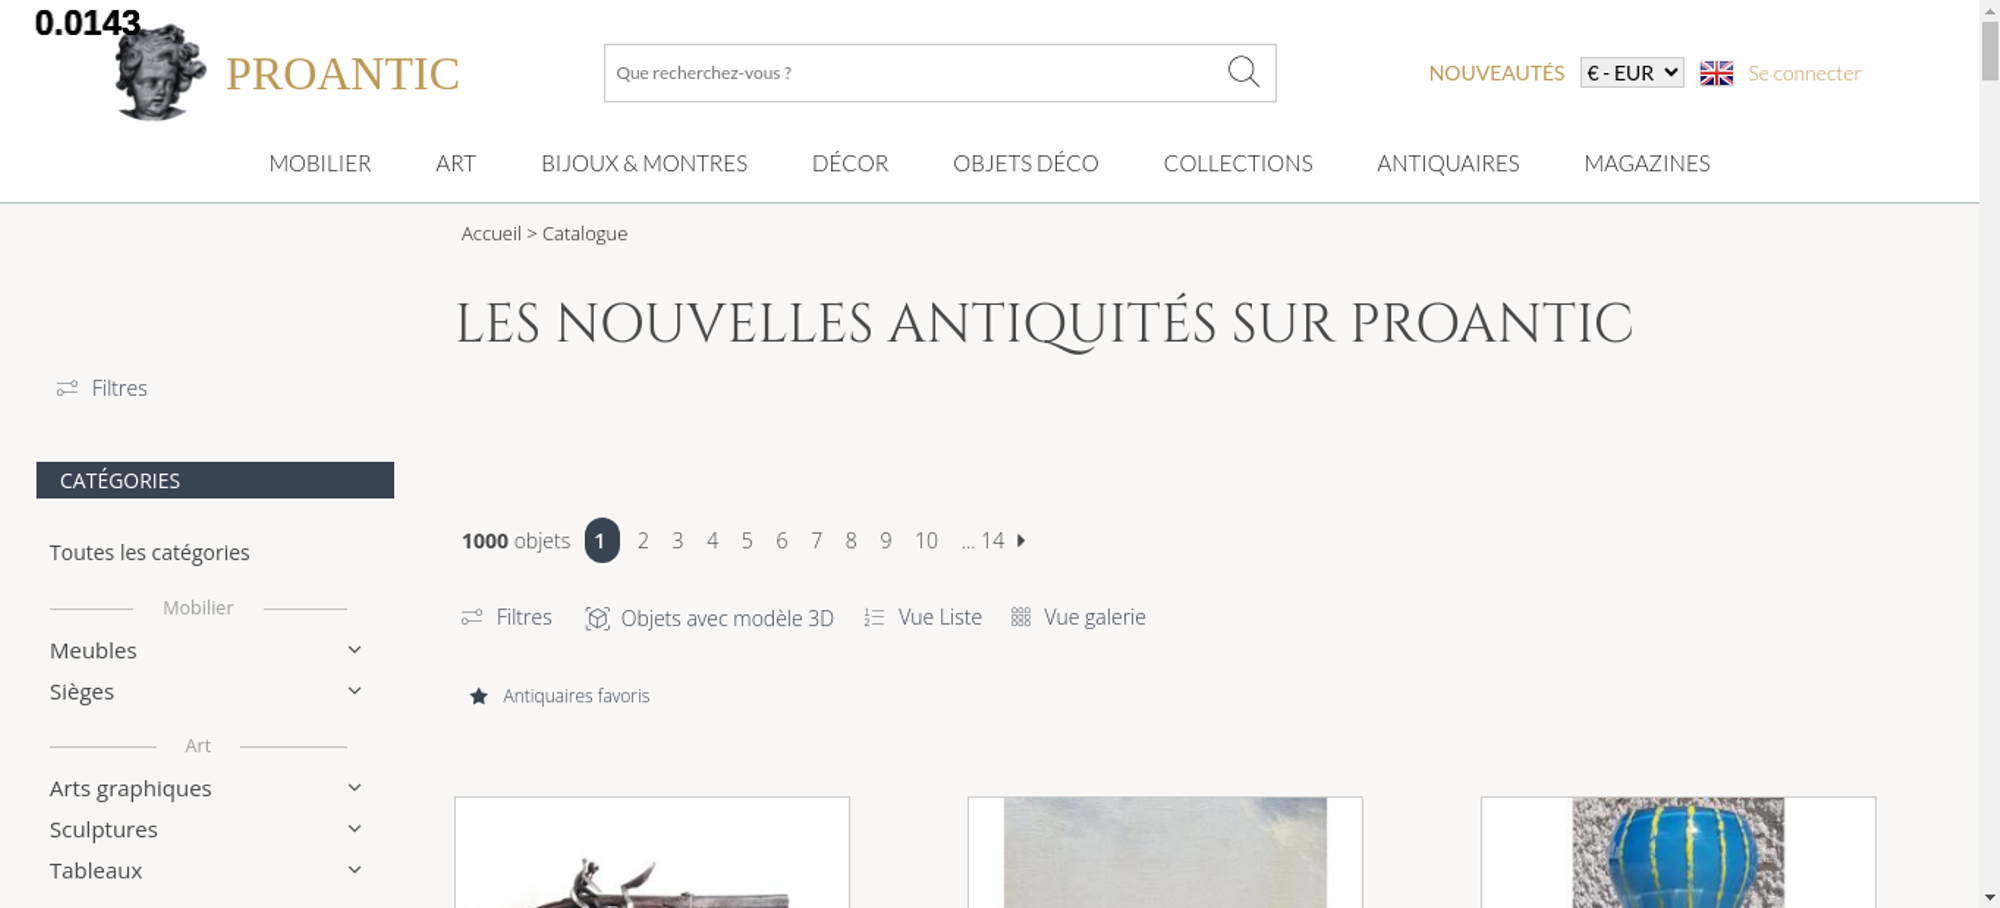The width and height of the screenshot is (2000, 908).
Task: Switch to Vue Liste icon
Action: click(874, 618)
